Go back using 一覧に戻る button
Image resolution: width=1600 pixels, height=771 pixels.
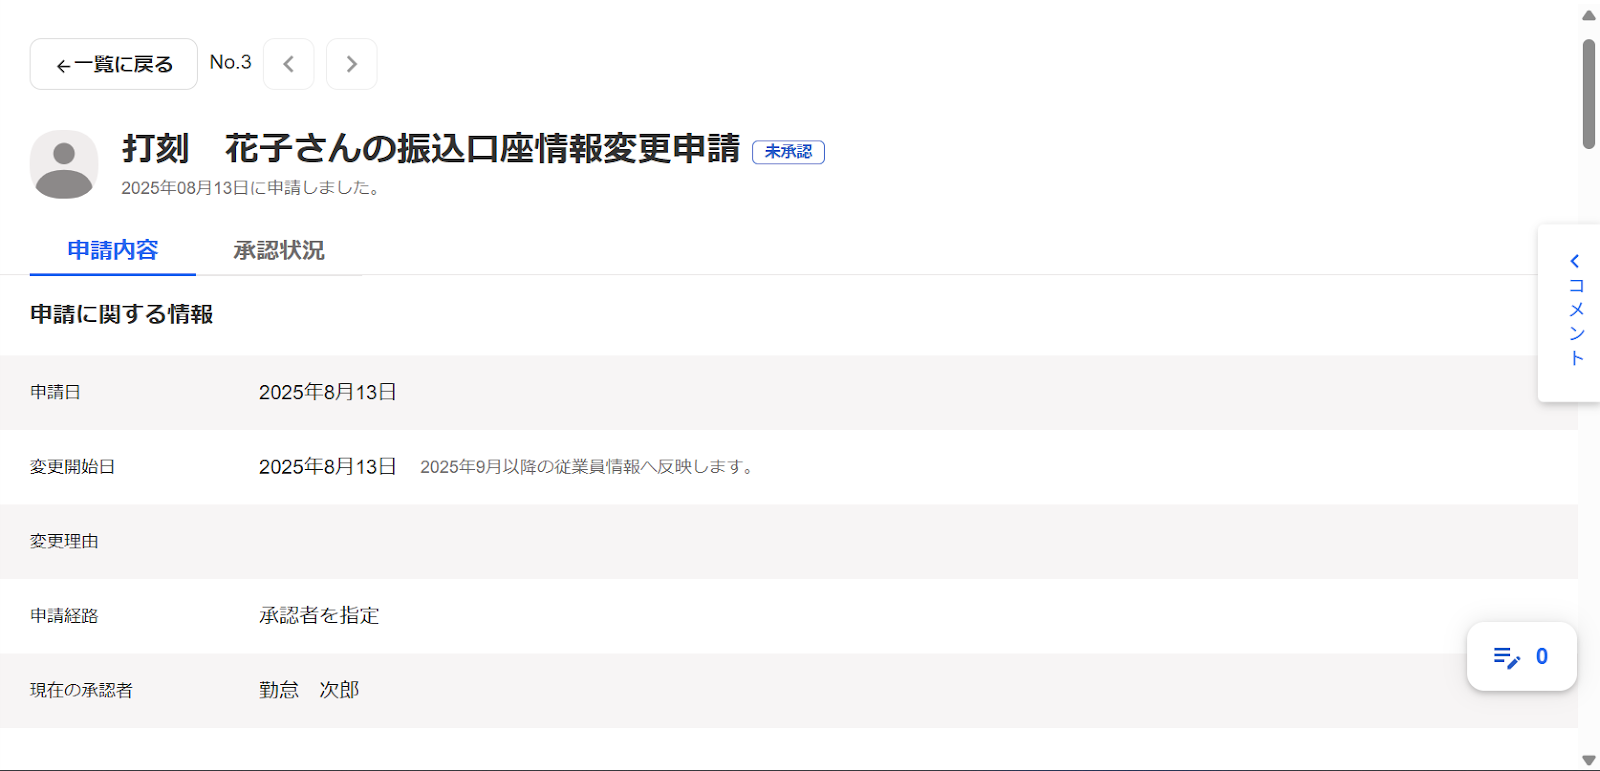(x=114, y=64)
